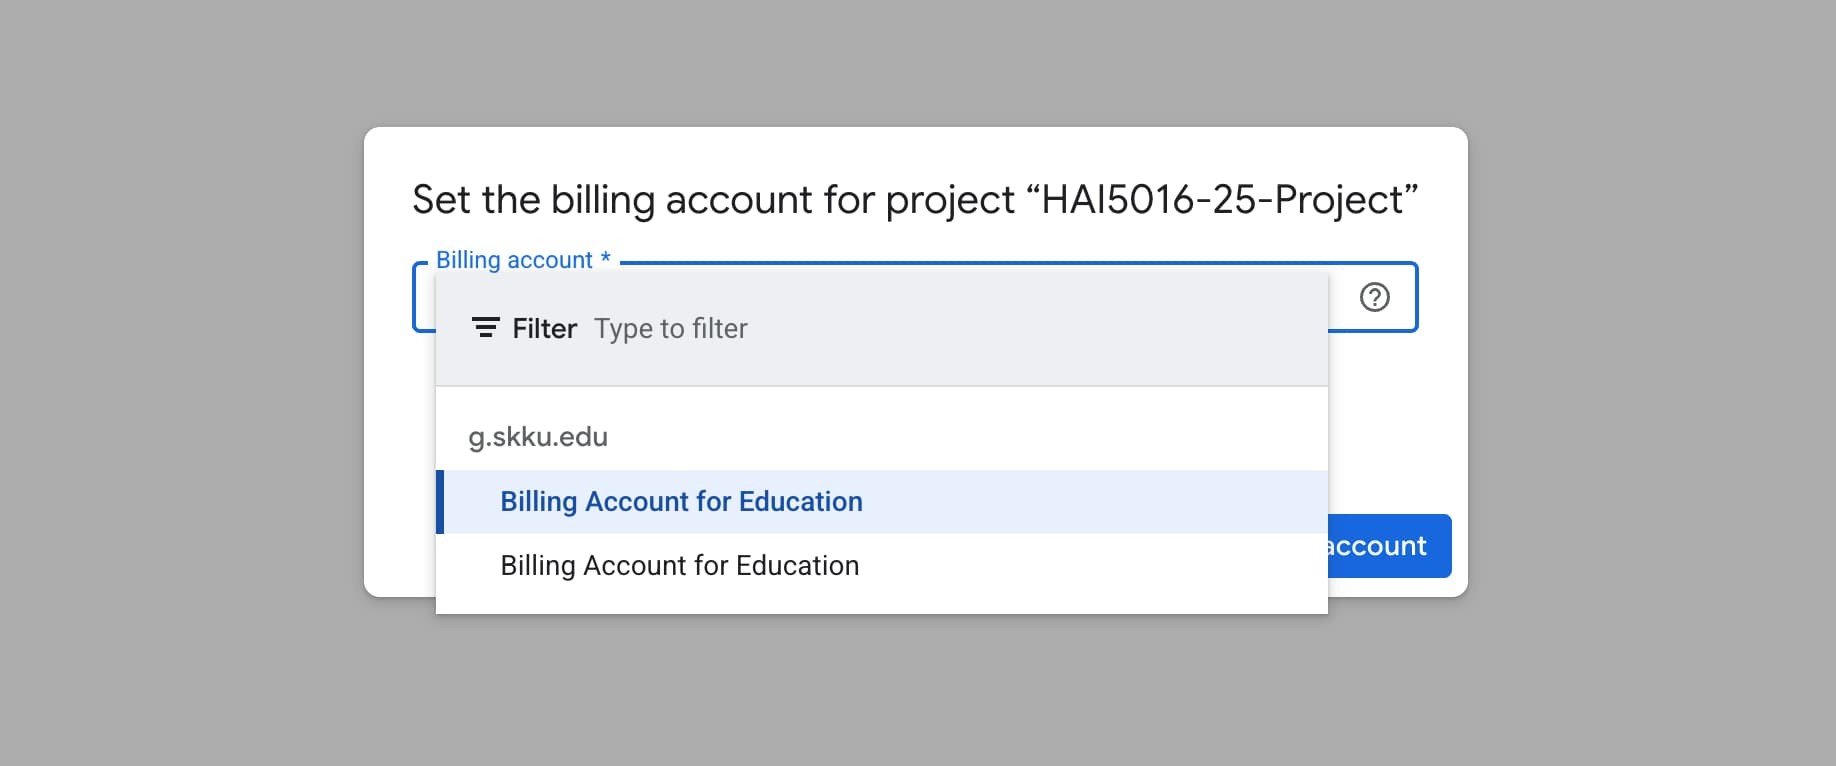The width and height of the screenshot is (1836, 766).
Task: Select the highlighted Billing Account for Education
Action: (681, 502)
